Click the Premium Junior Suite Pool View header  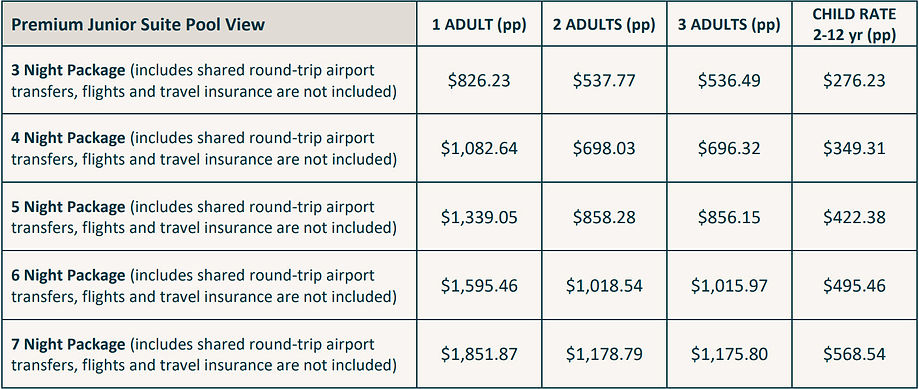[x=209, y=24]
